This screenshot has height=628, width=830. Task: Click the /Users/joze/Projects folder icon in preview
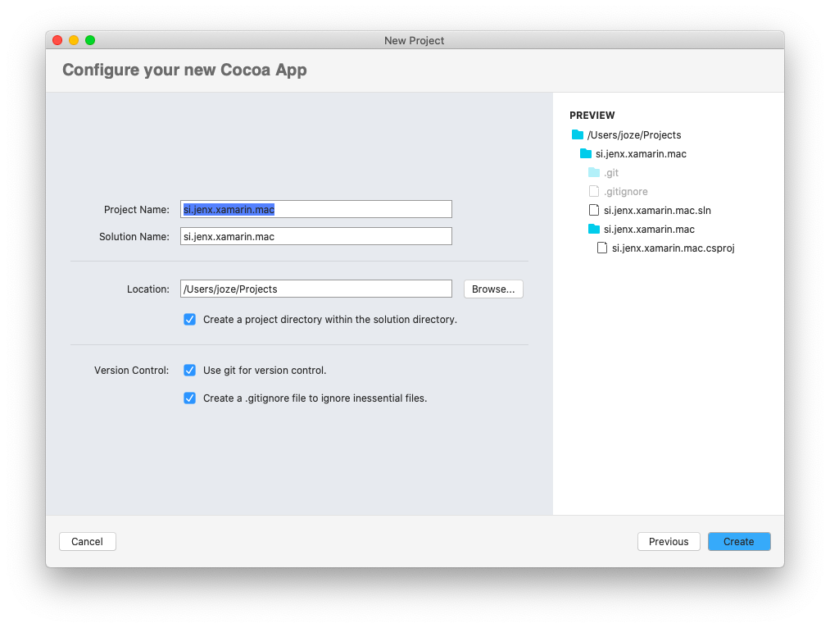pos(577,134)
